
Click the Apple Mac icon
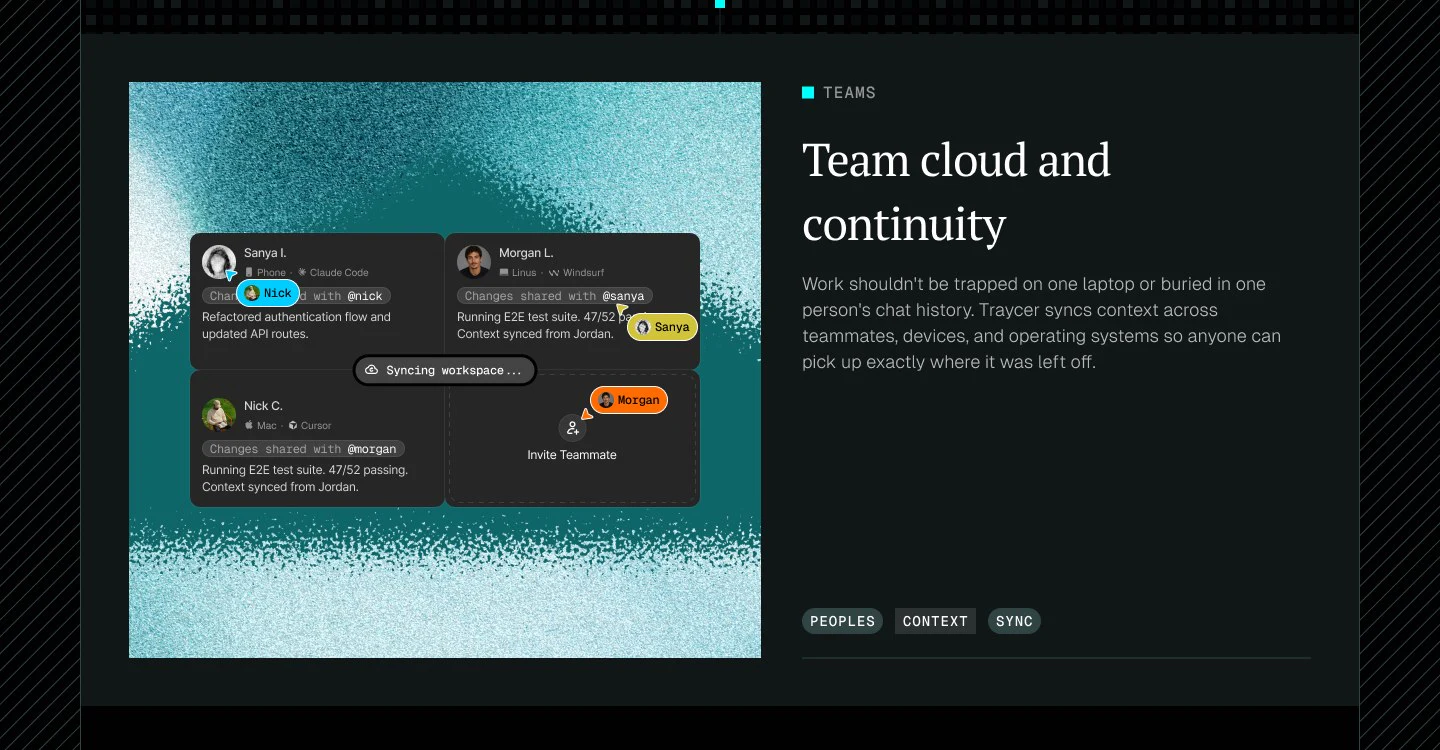click(249, 425)
